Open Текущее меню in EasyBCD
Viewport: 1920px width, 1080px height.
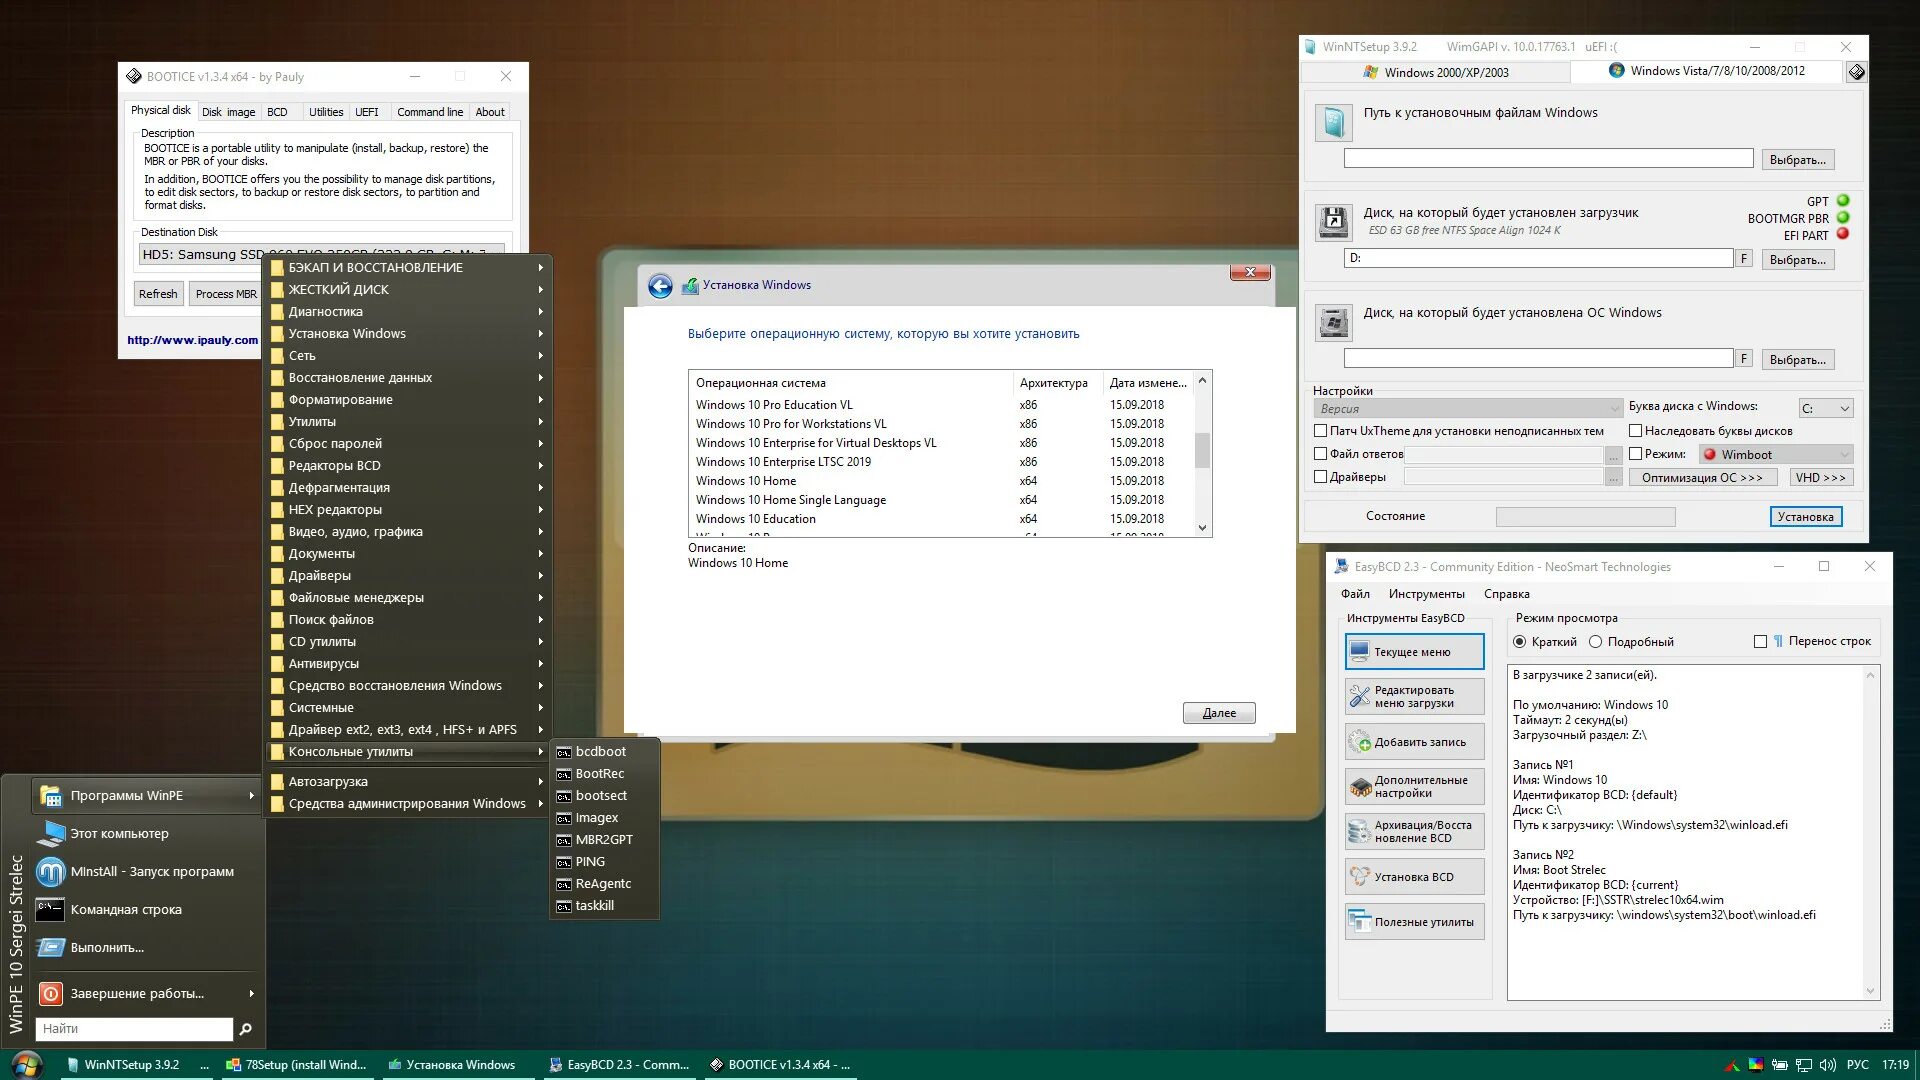1414,652
